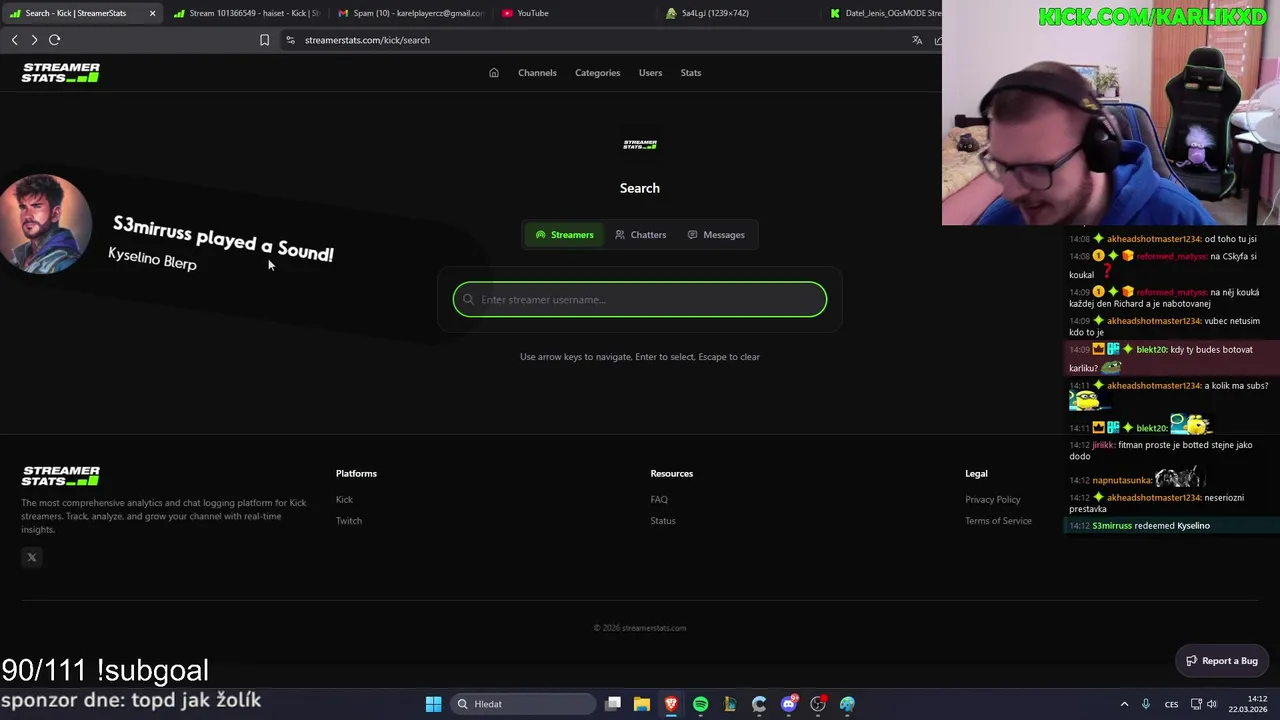
Task: Open File Explorer from taskbar
Action: click(x=642, y=704)
